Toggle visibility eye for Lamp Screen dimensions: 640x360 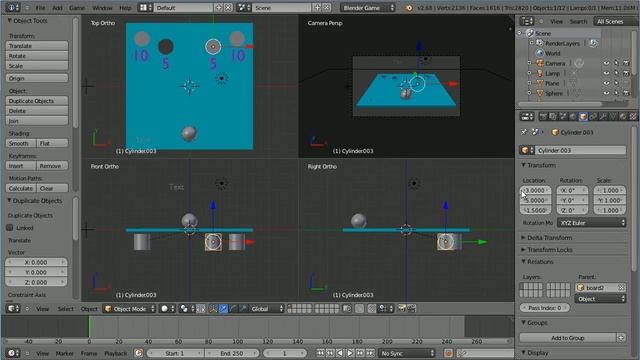click(x=606, y=73)
